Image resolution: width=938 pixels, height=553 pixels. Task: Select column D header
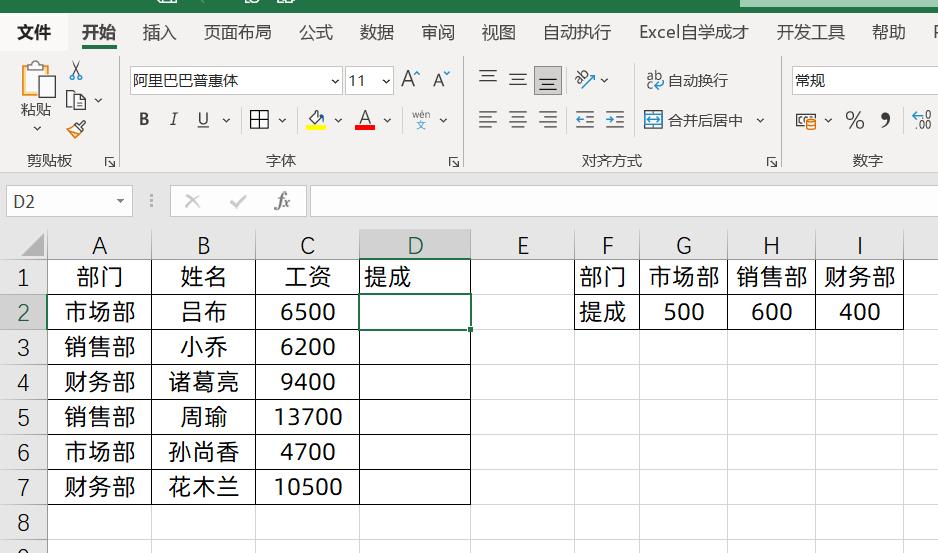pos(415,245)
